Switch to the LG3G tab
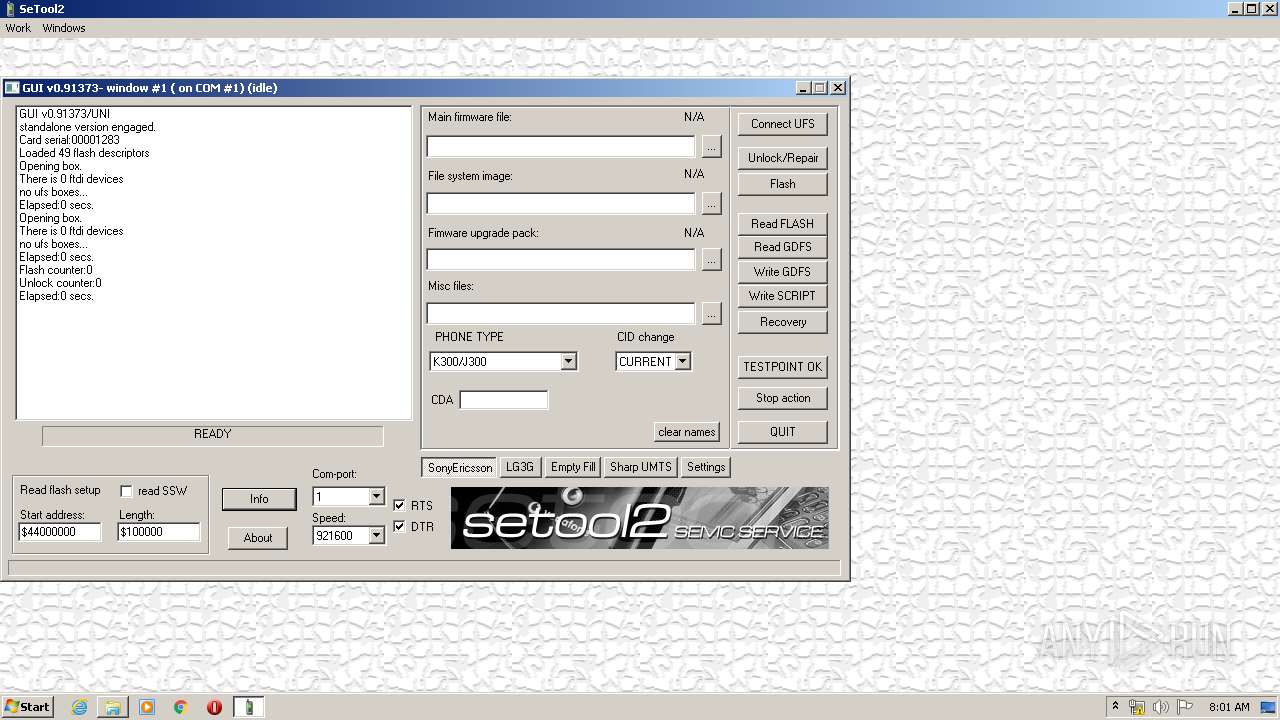1280x720 pixels. coord(520,467)
